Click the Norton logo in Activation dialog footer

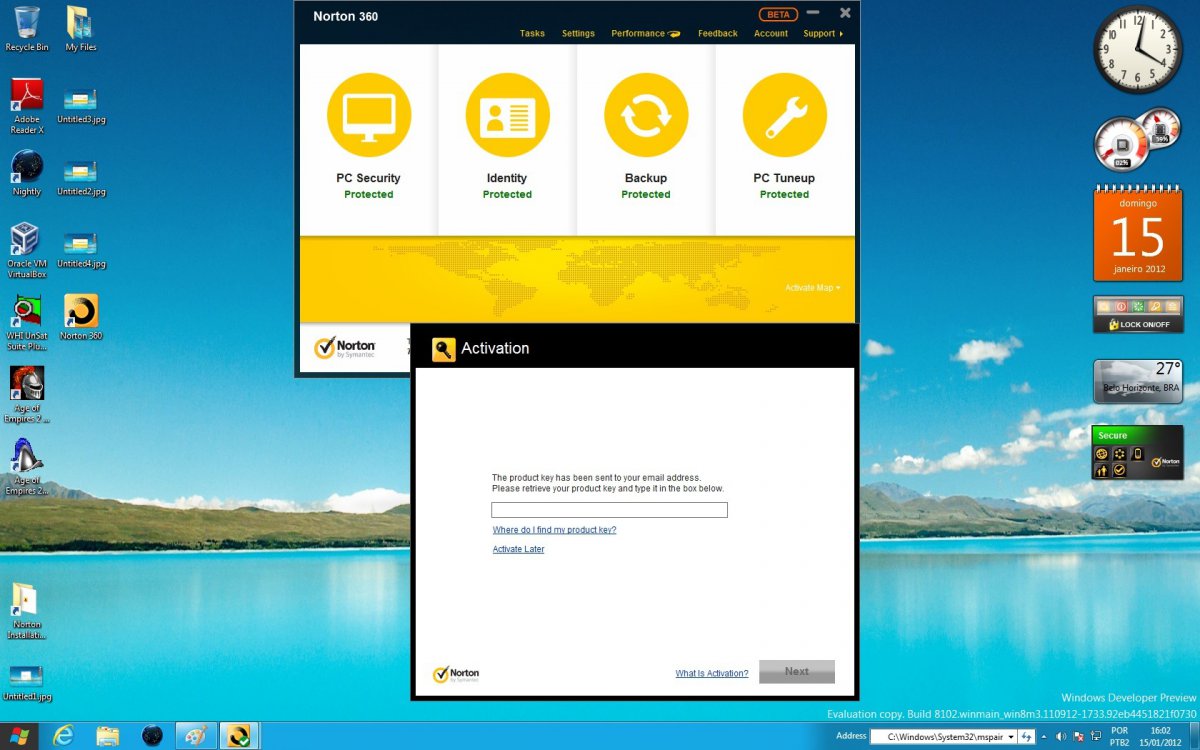(x=456, y=674)
